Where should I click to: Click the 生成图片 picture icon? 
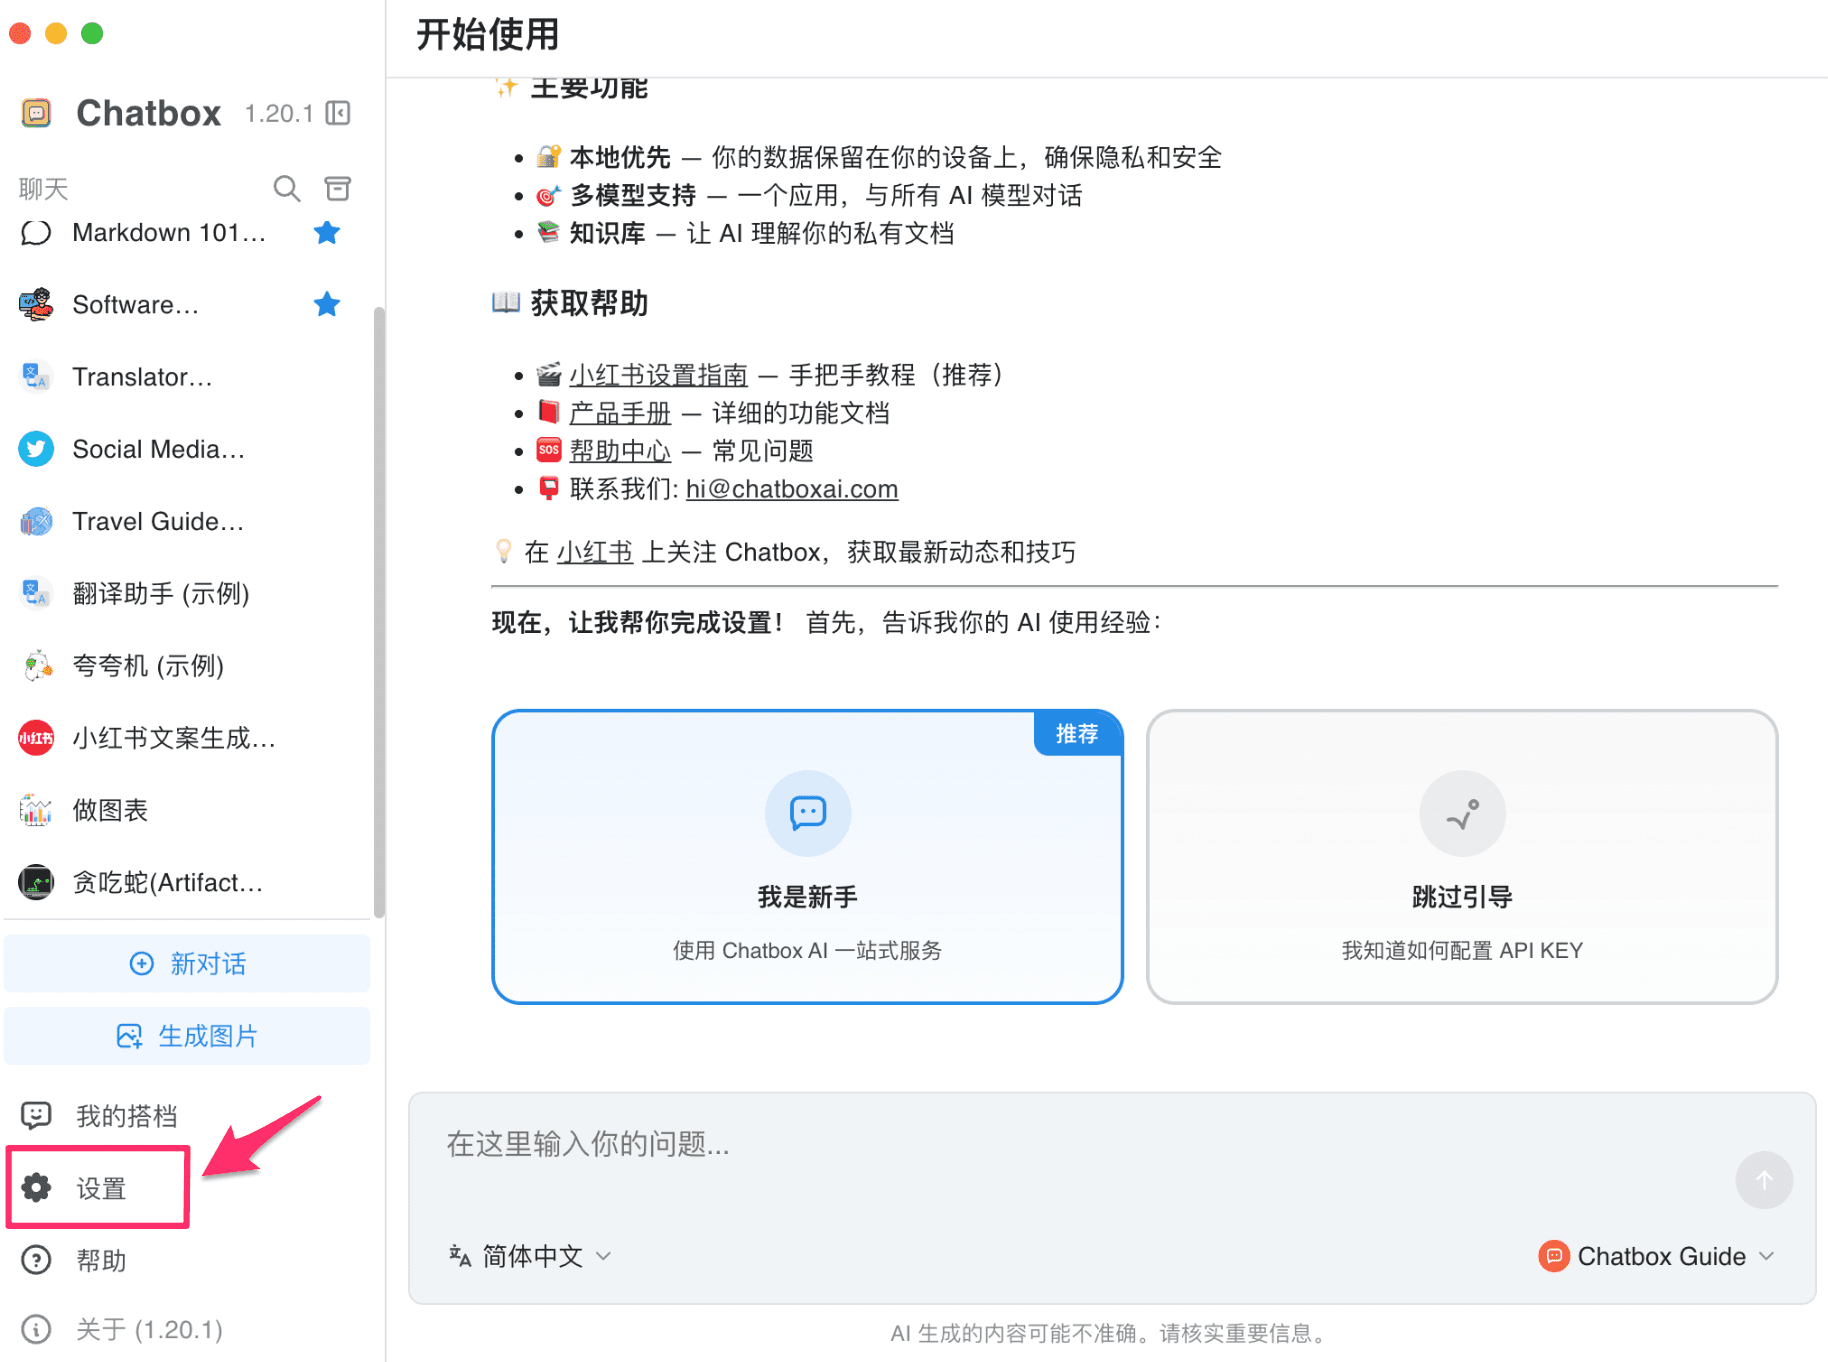(x=130, y=1036)
